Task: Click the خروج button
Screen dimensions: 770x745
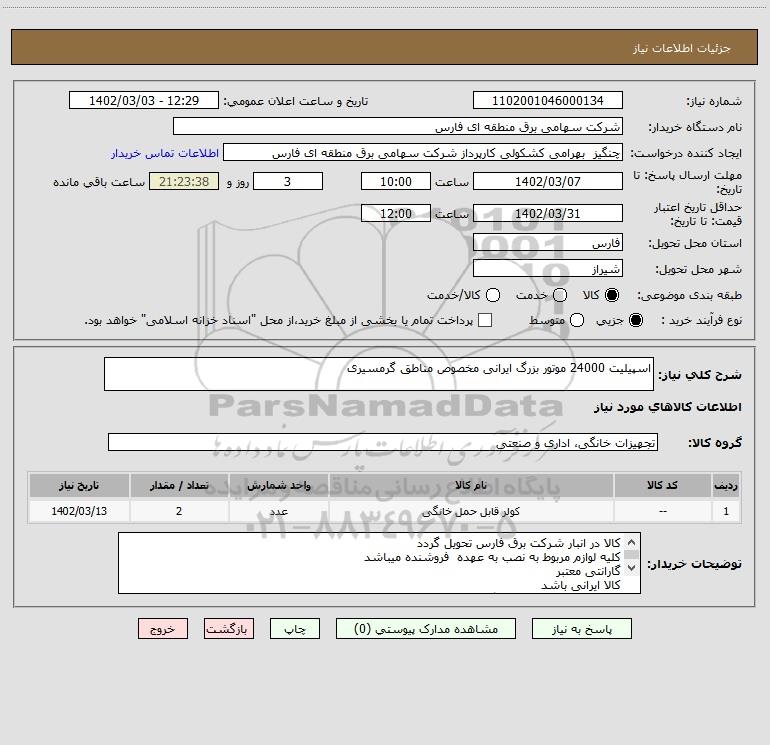Action: 163,629
